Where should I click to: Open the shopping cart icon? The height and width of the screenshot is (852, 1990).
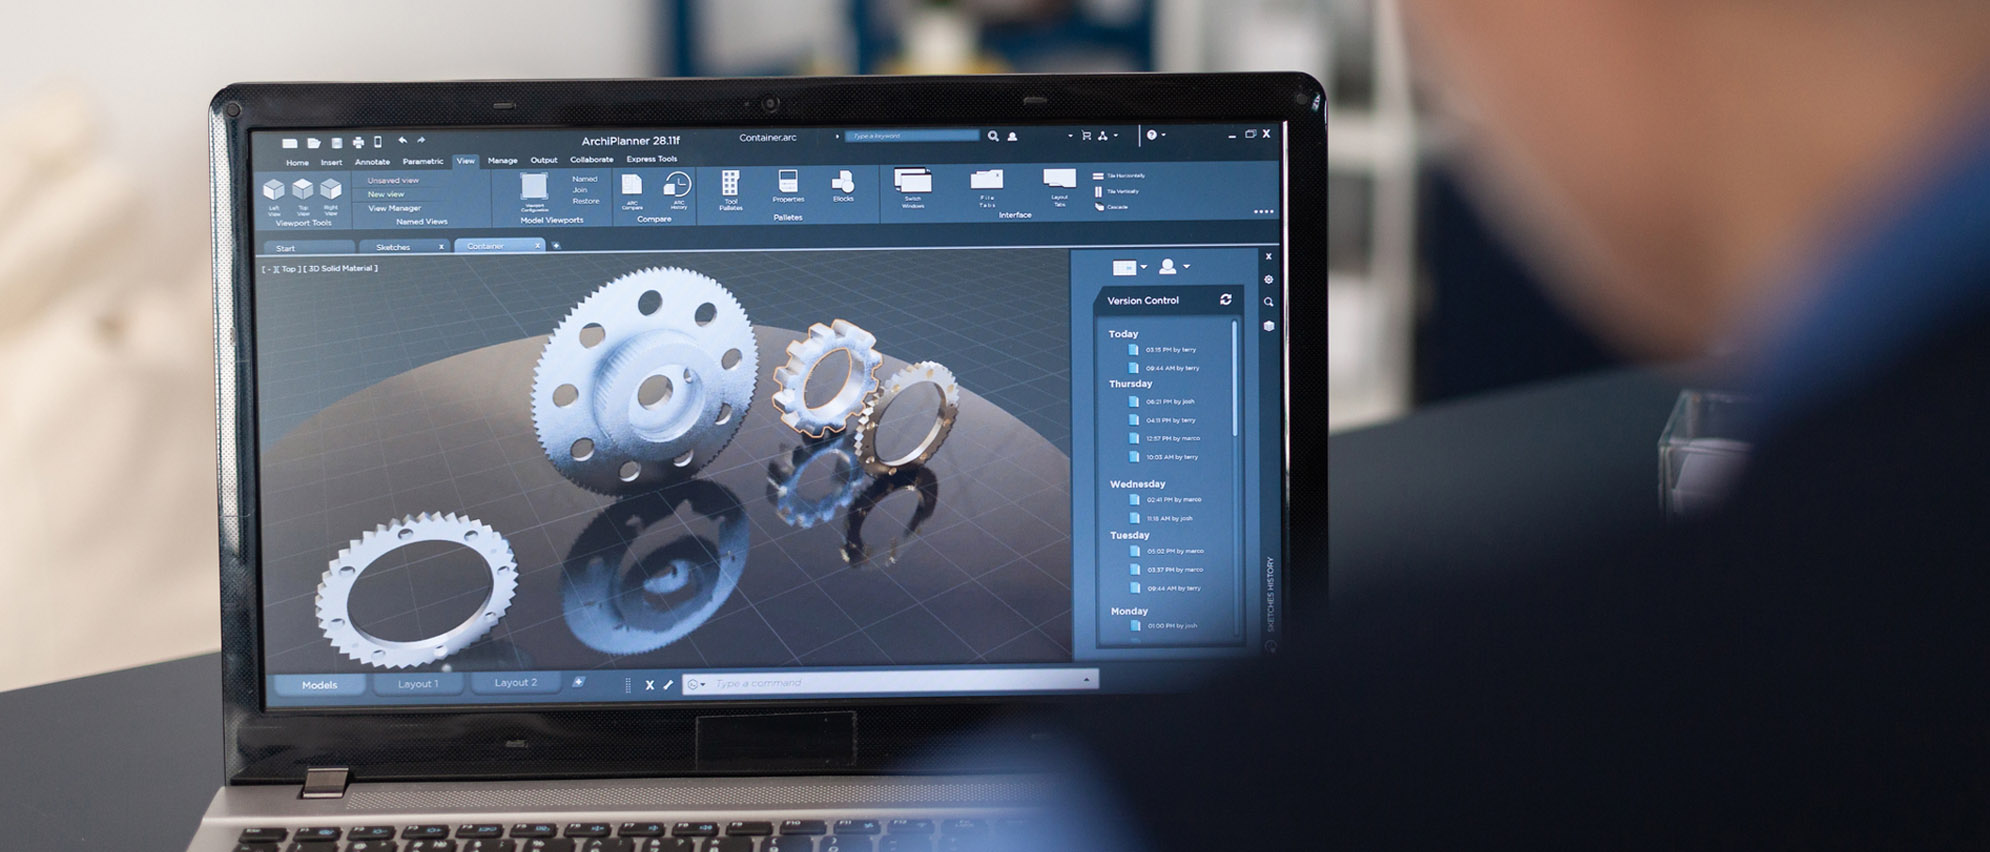(1086, 135)
